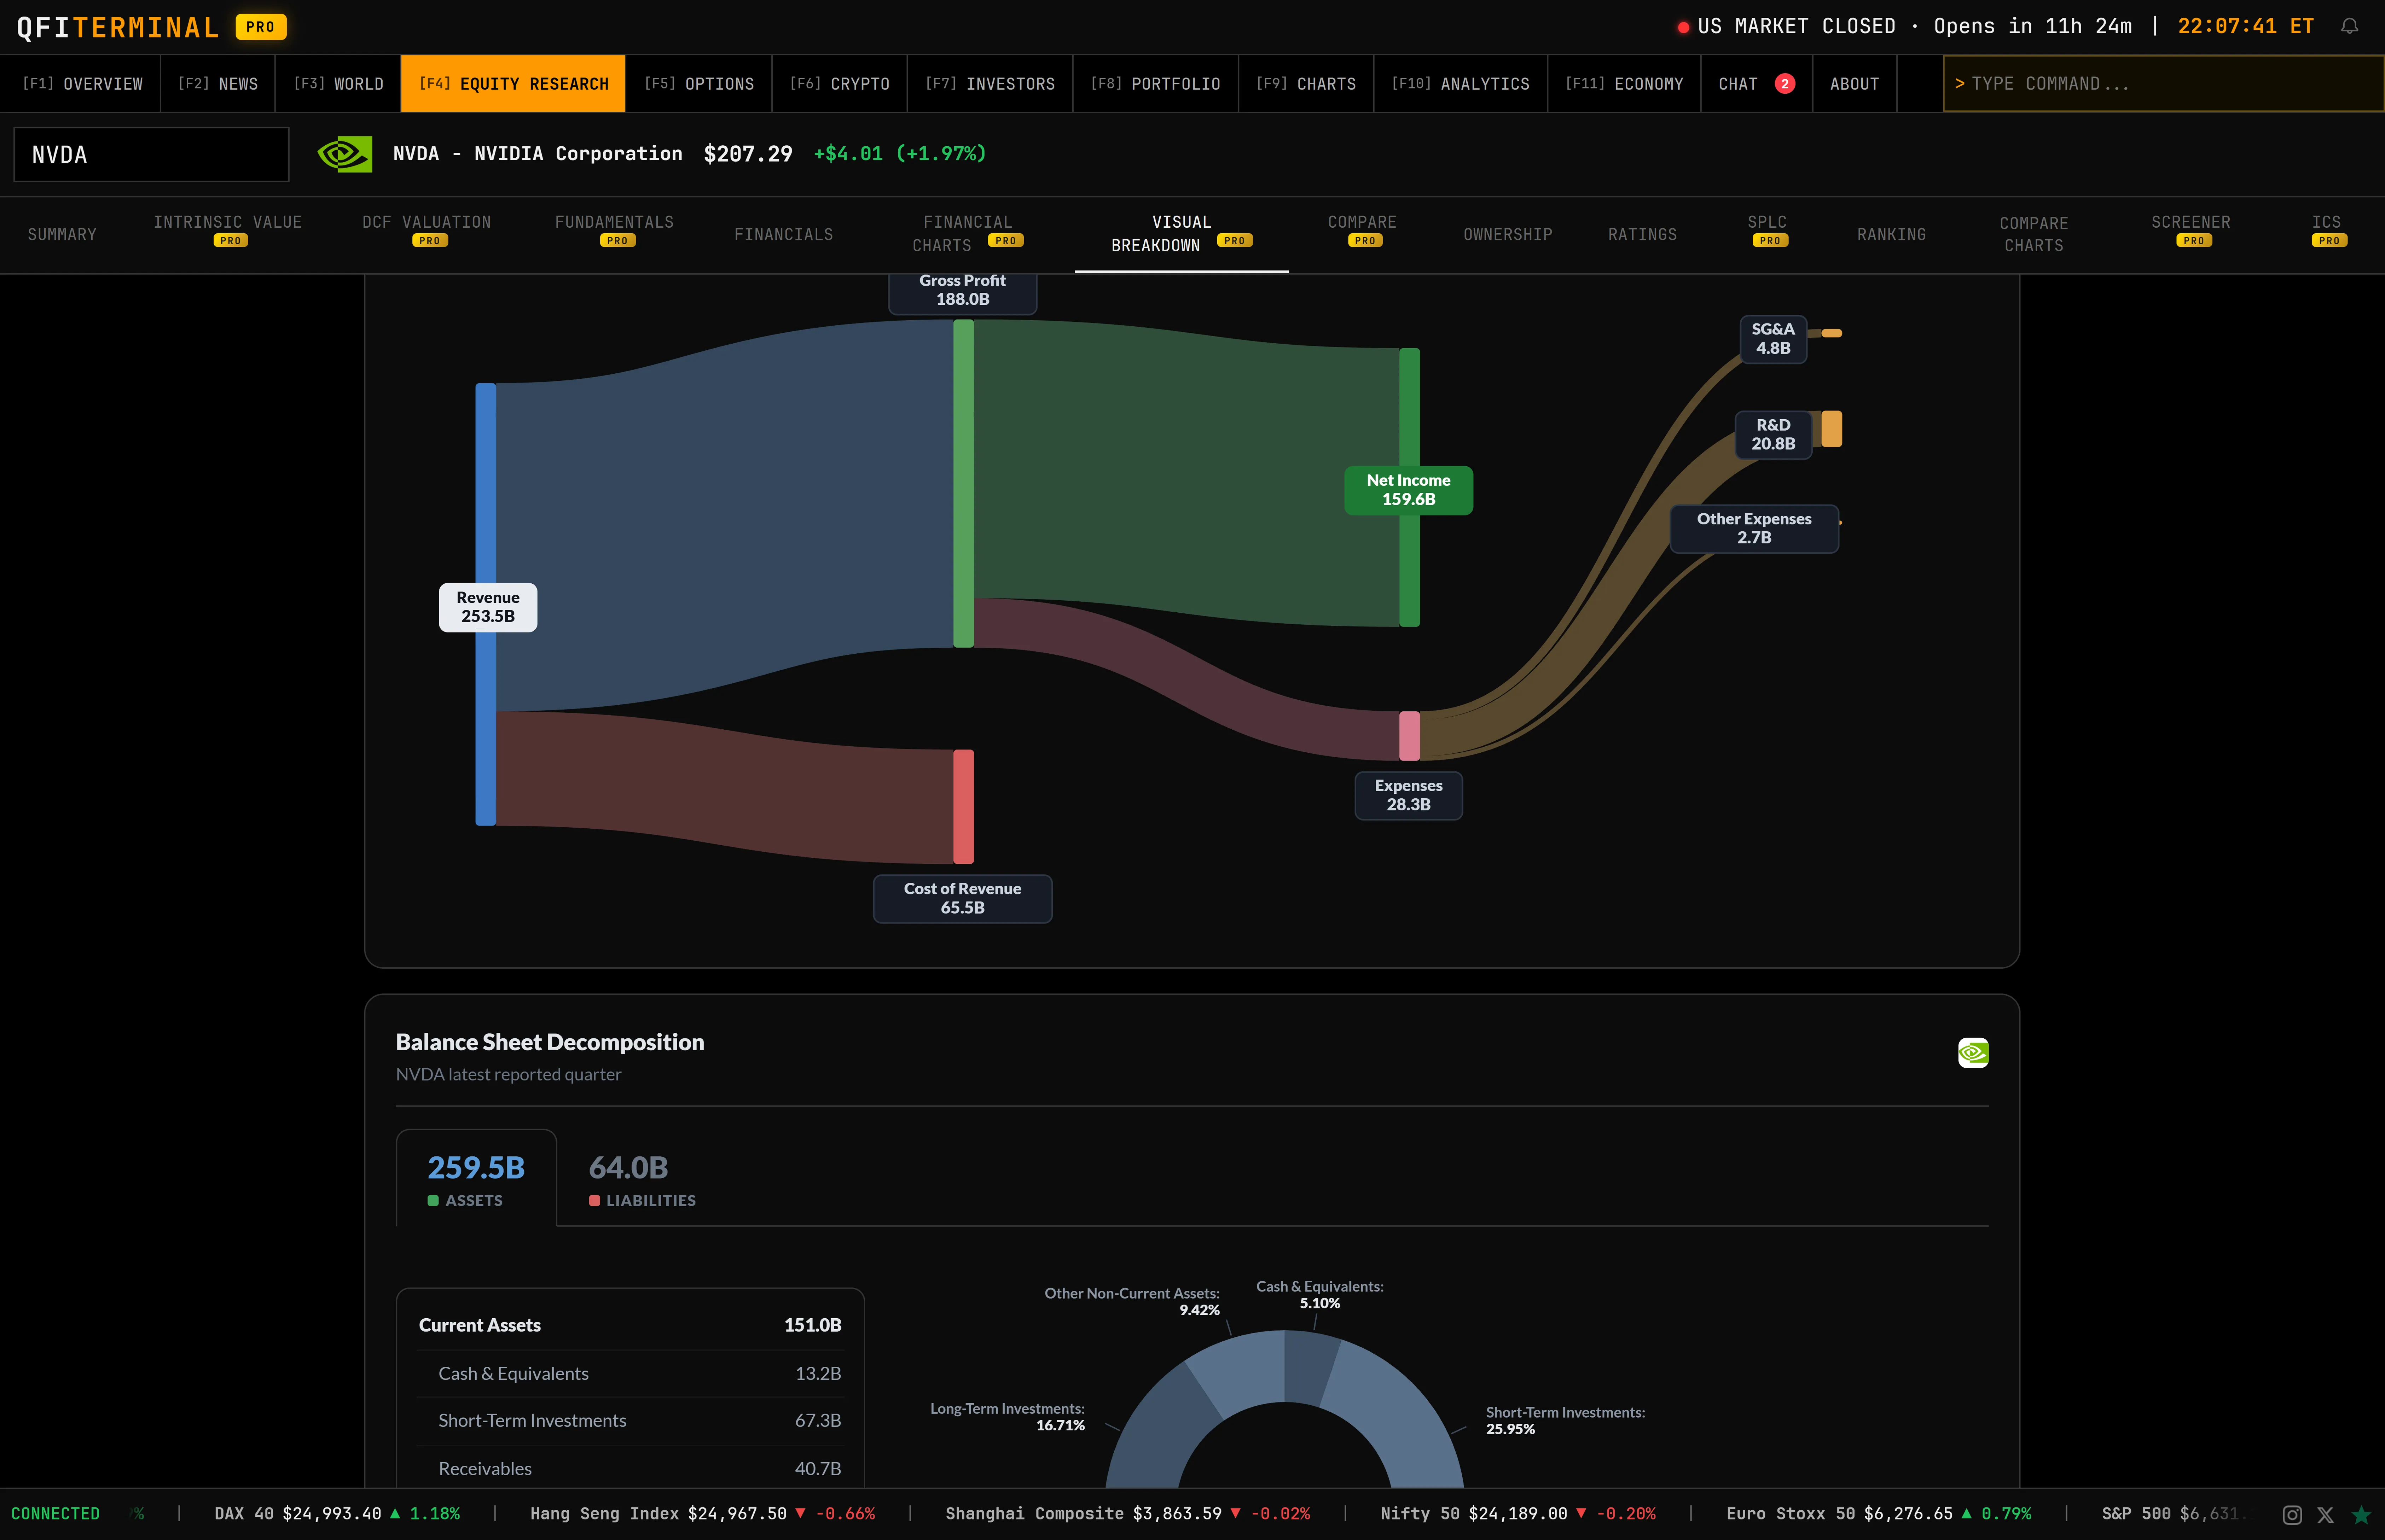Expand the Current Assets row
Viewport: 2385px width, 1540px height.
(630, 1325)
